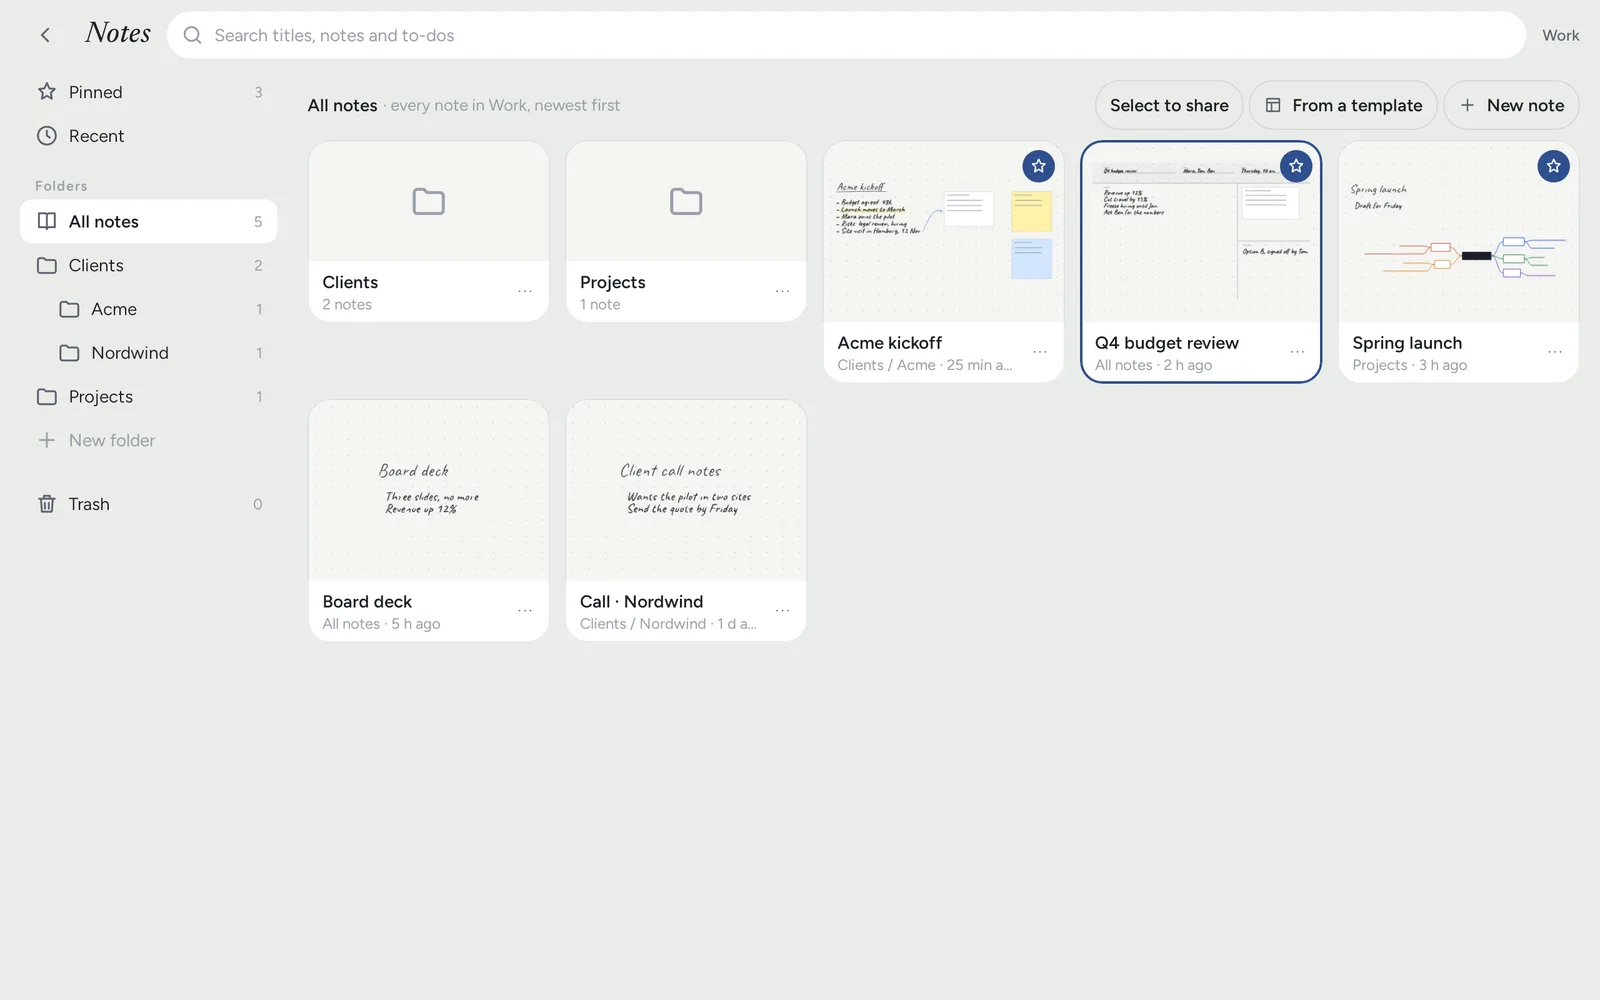
Task: Show Pinned notes in sidebar
Action: tap(149, 92)
